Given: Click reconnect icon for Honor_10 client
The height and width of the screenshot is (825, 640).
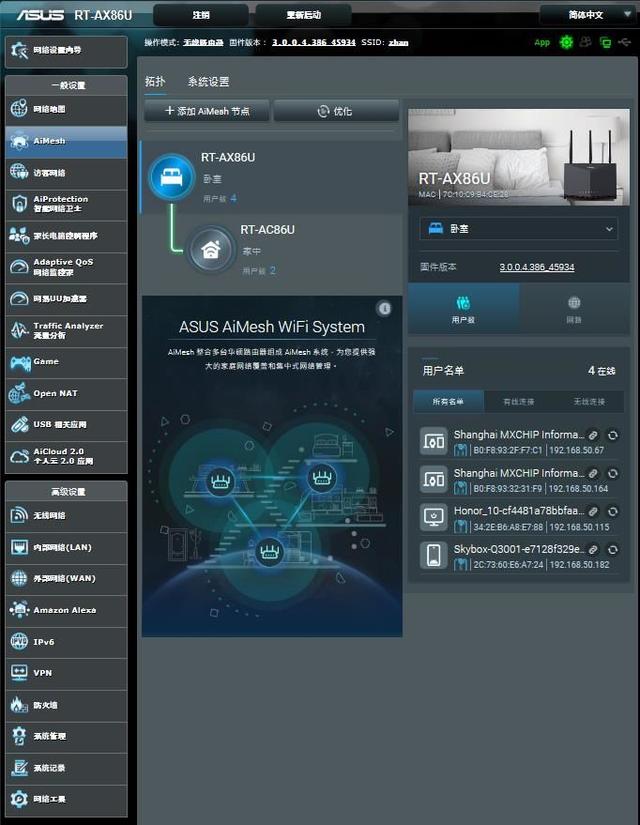Looking at the screenshot, I should point(613,511).
